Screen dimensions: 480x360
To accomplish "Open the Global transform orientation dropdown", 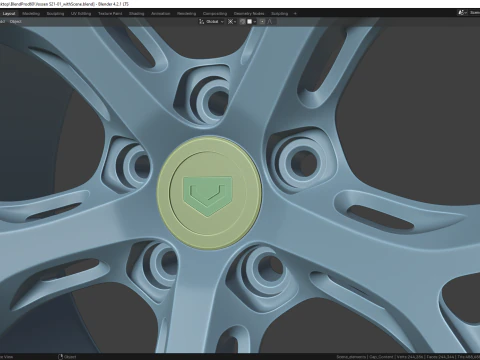I will [212, 22].
